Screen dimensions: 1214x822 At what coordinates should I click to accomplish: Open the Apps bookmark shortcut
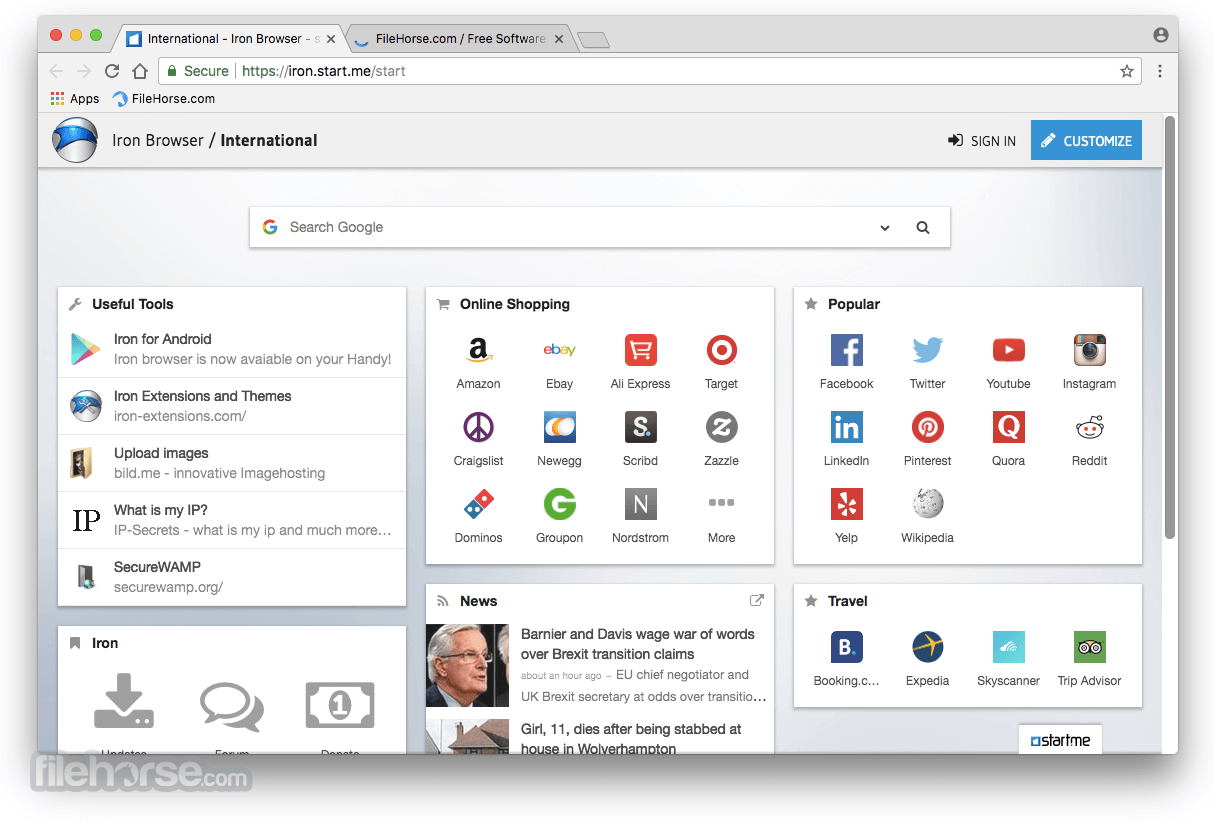(x=75, y=99)
